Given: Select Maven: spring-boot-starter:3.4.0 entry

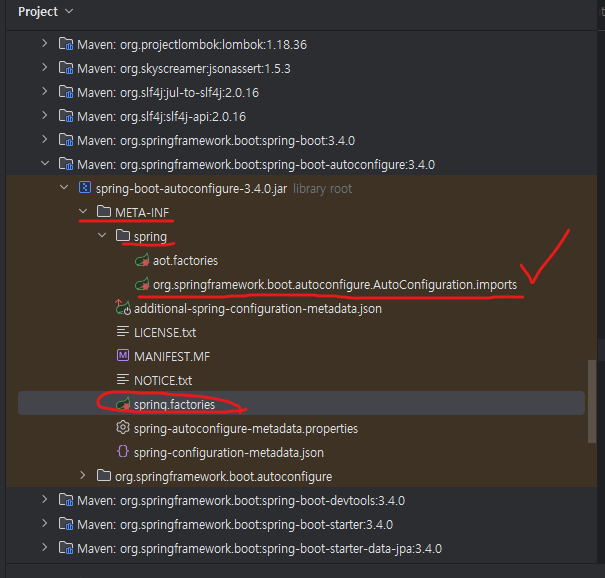Looking at the screenshot, I should click(x=235, y=525).
